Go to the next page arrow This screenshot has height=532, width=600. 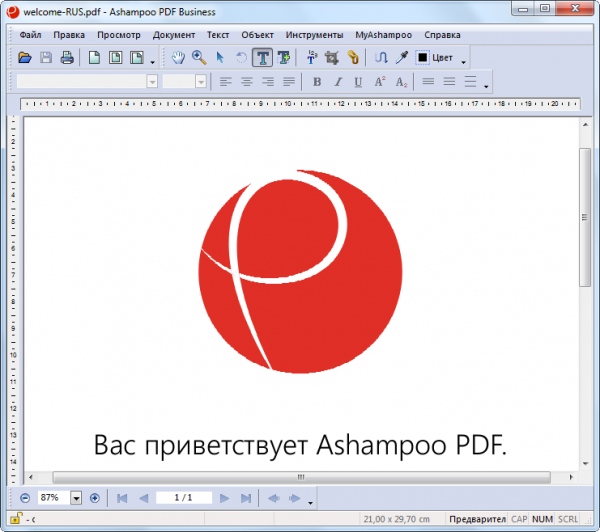[x=224, y=497]
